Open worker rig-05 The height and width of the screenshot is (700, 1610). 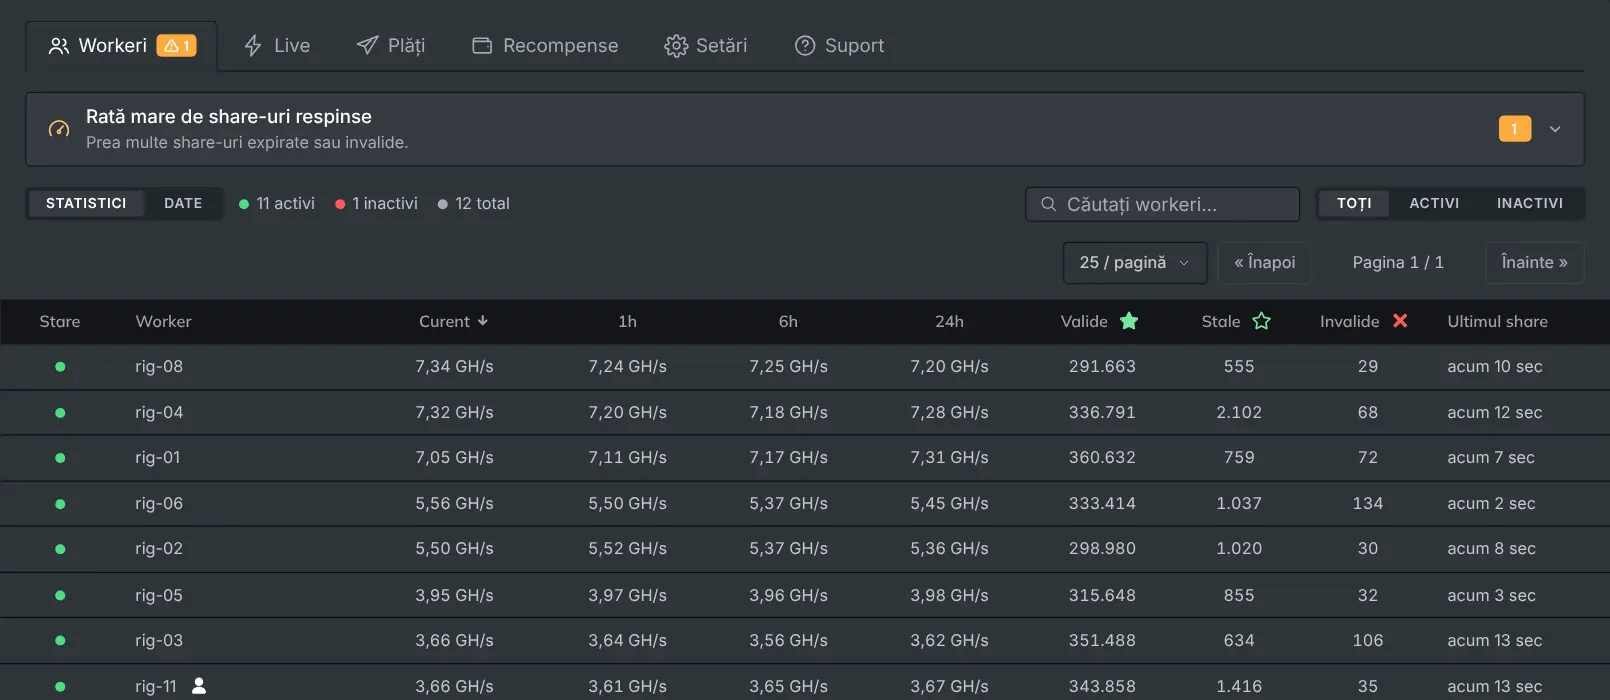159,595
